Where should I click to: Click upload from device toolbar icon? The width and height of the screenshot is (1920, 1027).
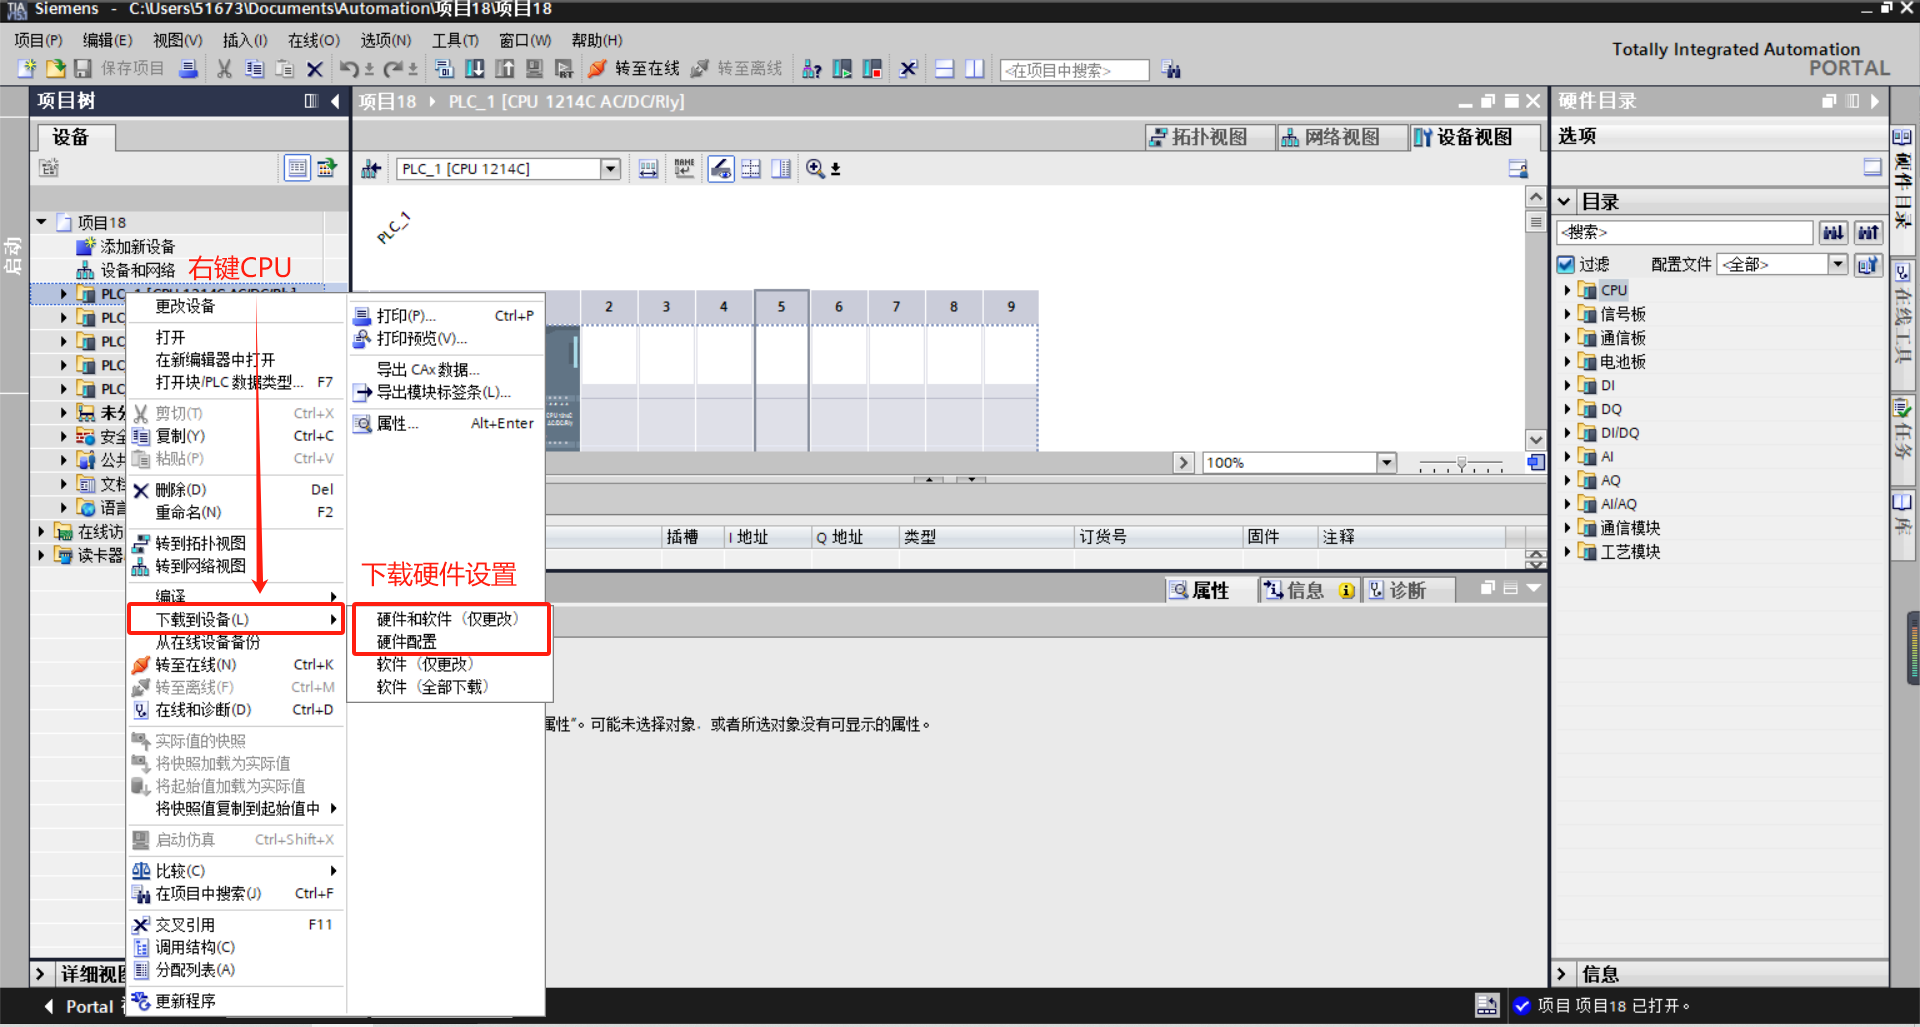tap(505, 69)
